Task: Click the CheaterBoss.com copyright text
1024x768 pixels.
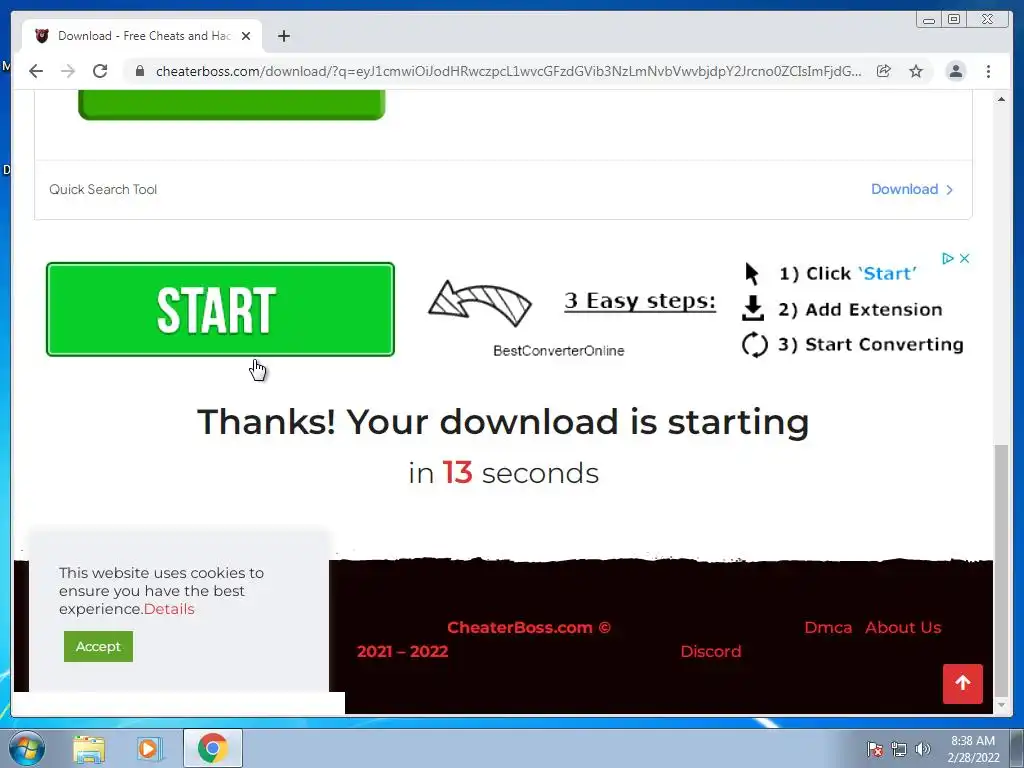Action: 529,628
